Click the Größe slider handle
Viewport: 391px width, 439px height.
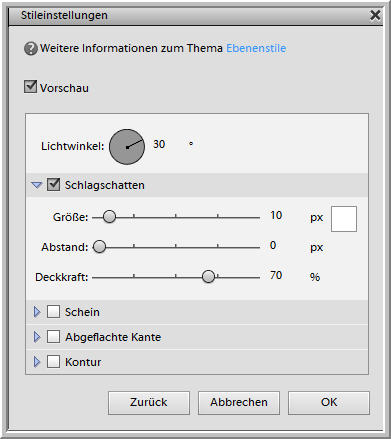pyautogui.click(x=109, y=217)
